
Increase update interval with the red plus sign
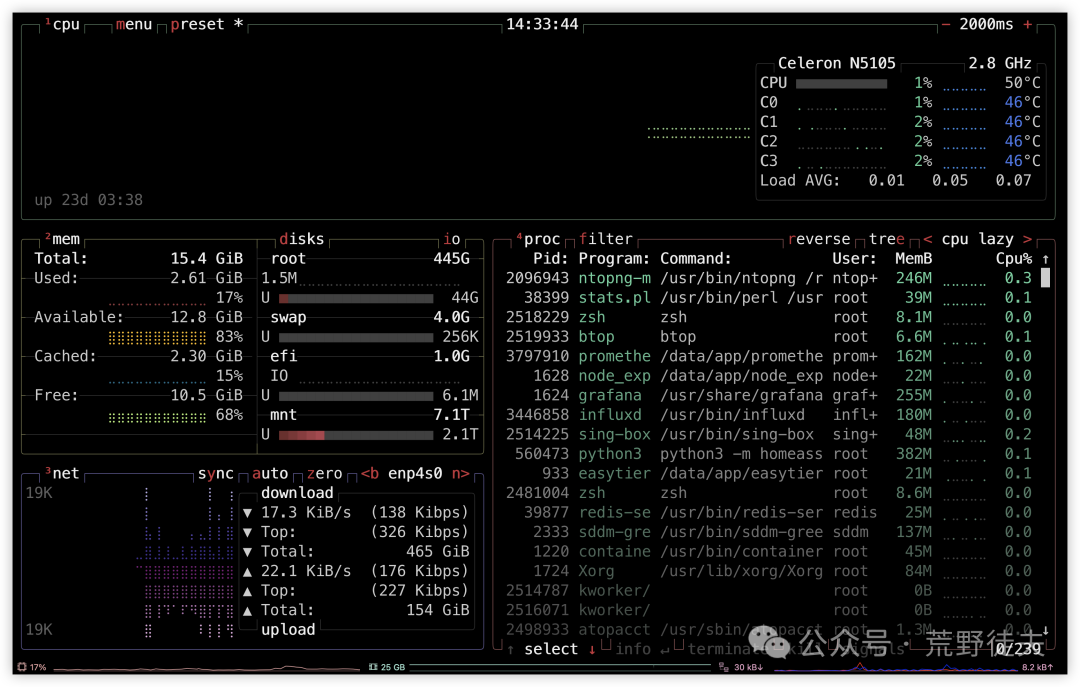1028,24
